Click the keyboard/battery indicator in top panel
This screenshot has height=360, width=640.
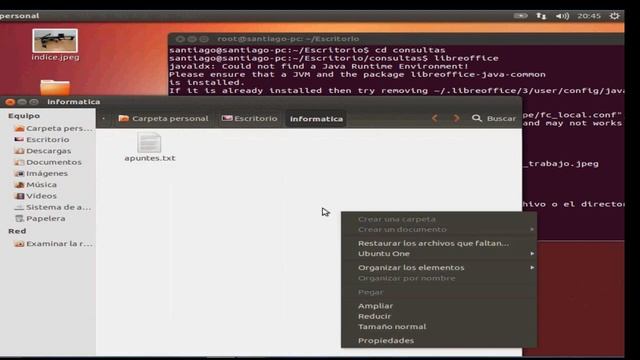point(520,16)
